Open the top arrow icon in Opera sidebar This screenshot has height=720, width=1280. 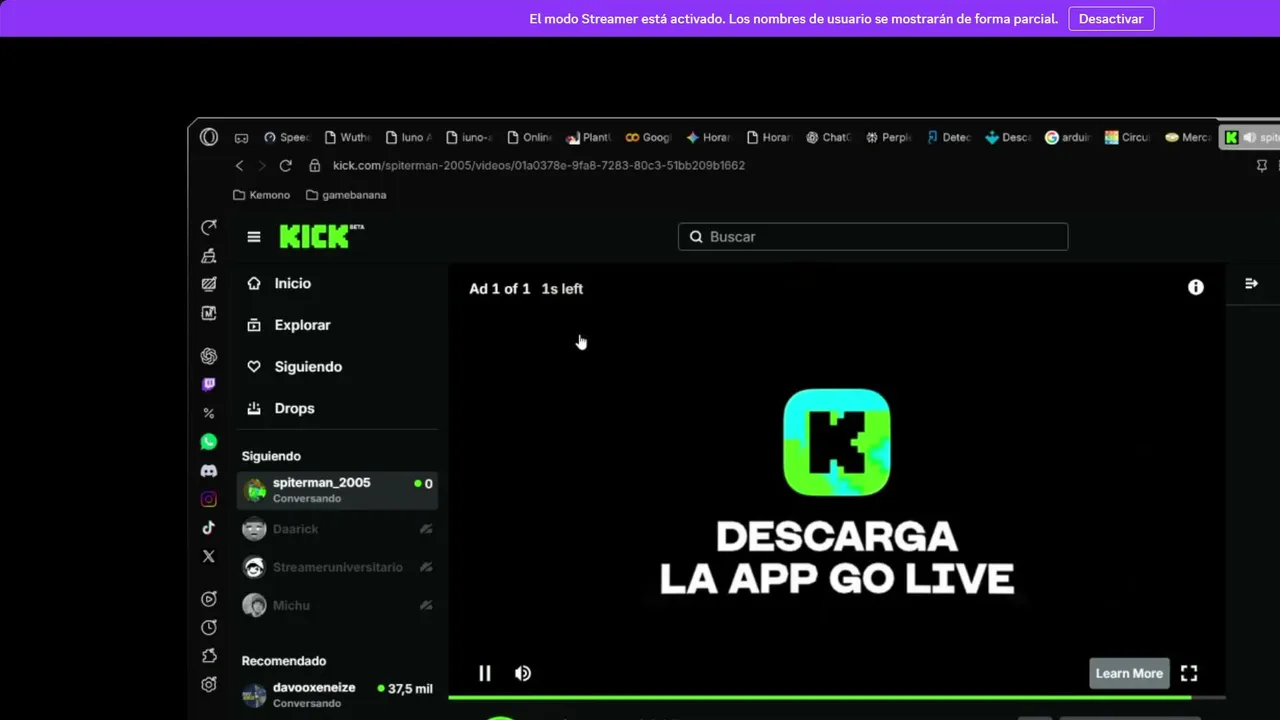click(209, 227)
